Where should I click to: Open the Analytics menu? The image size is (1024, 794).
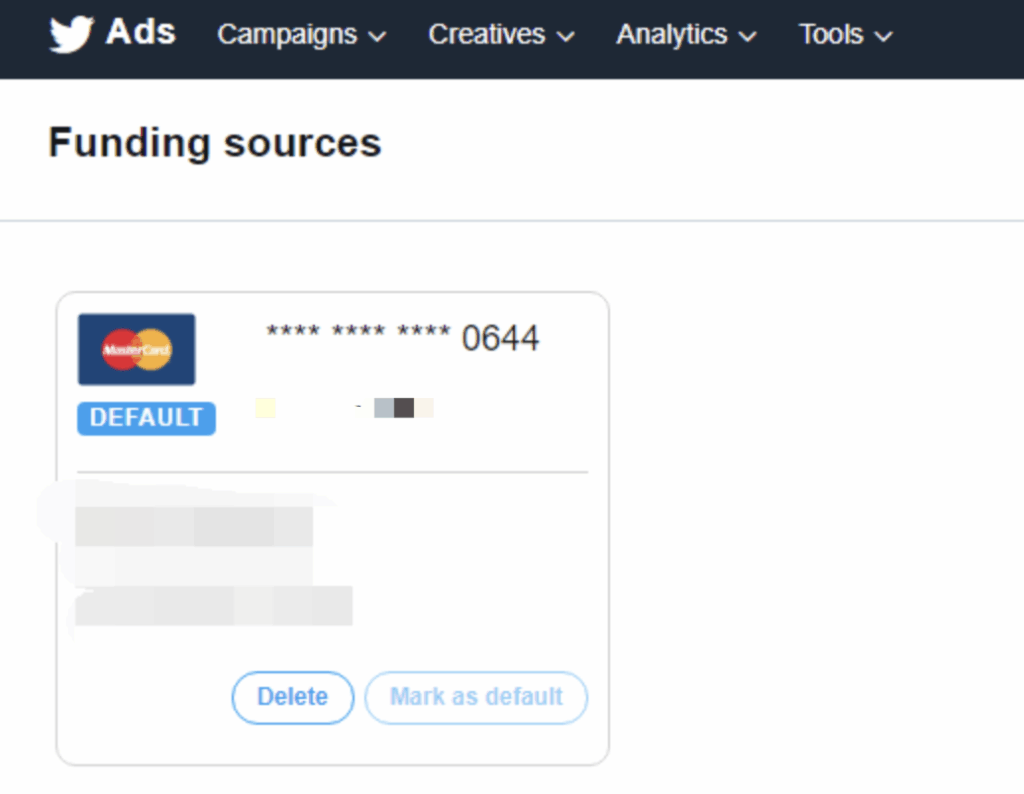click(x=672, y=35)
